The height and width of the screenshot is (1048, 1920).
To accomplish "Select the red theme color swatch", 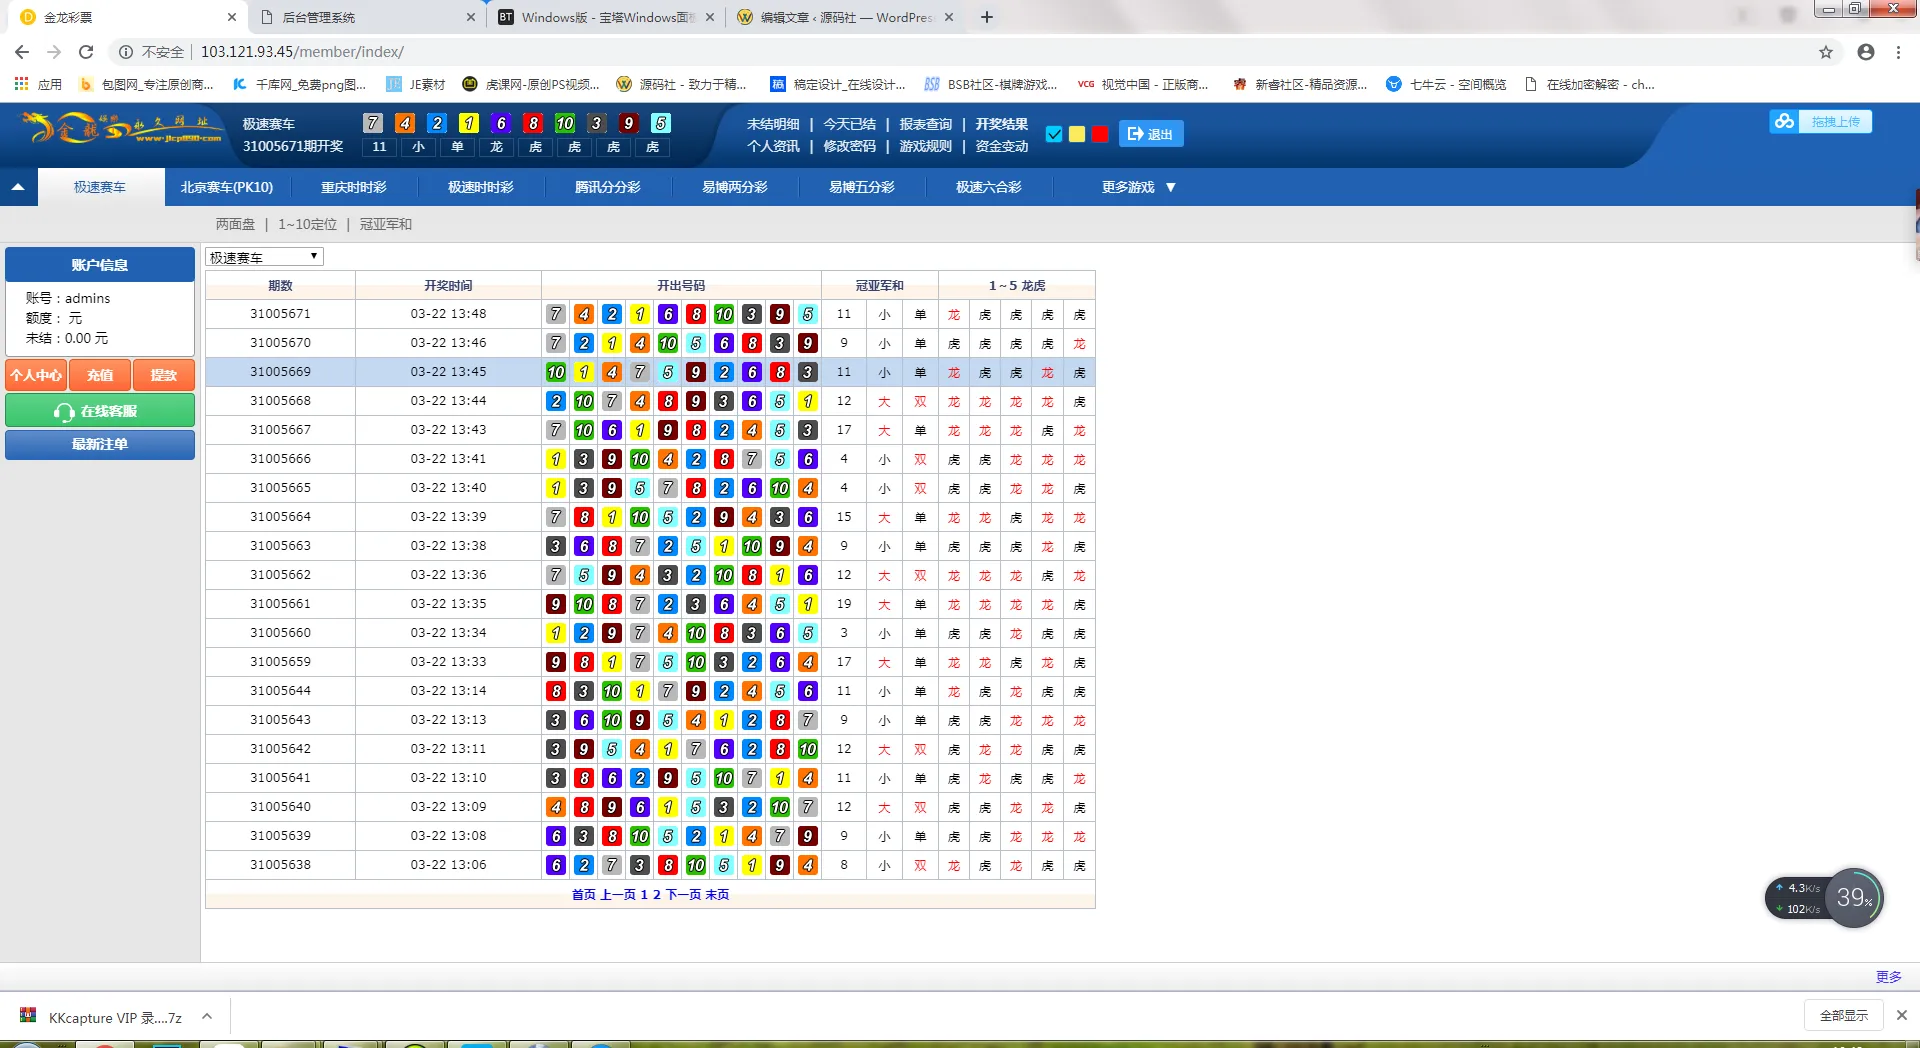I will (1100, 134).
